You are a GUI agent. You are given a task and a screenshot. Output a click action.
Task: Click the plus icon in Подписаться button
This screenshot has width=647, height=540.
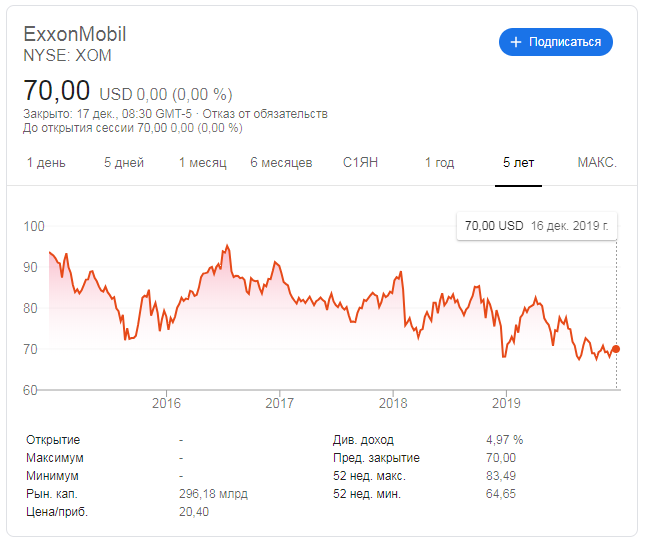click(516, 42)
